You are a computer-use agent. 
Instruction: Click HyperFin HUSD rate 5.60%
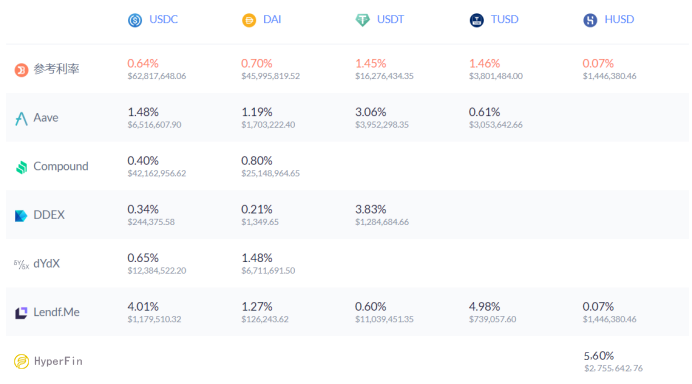pos(599,356)
